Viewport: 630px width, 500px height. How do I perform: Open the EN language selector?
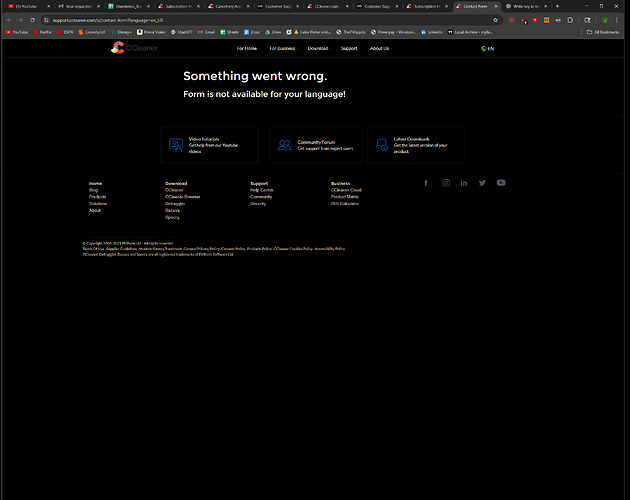click(x=487, y=48)
